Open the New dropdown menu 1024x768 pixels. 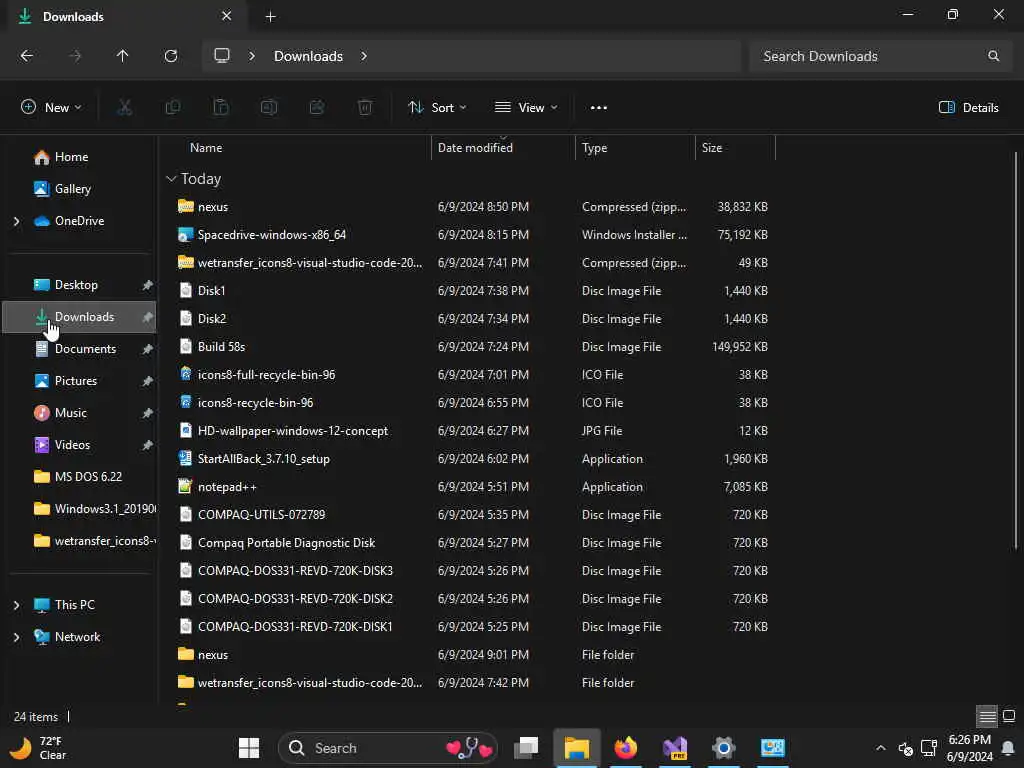click(x=51, y=108)
